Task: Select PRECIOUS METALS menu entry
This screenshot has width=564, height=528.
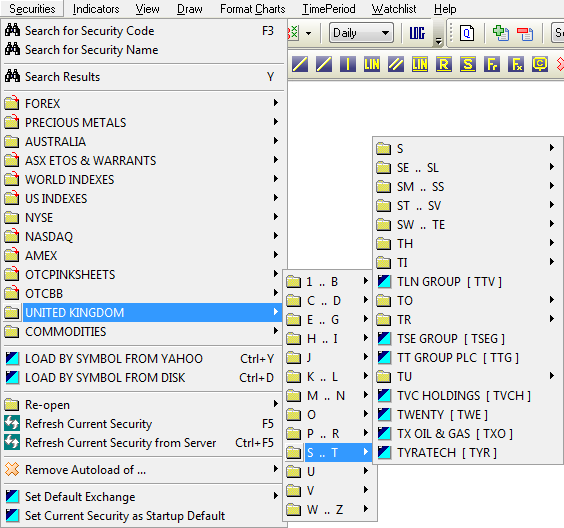Action: click(x=143, y=122)
